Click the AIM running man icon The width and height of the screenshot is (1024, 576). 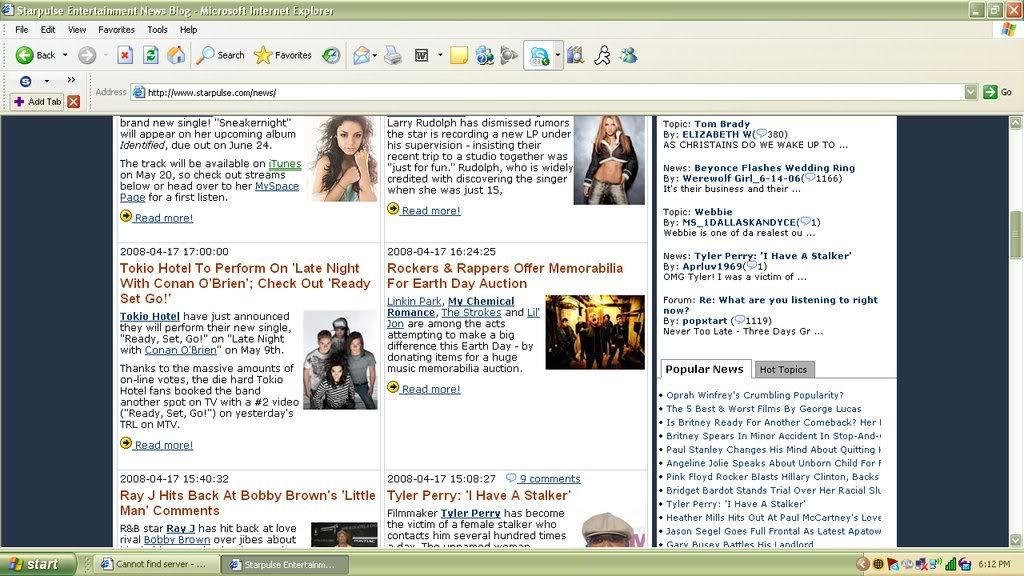602,55
